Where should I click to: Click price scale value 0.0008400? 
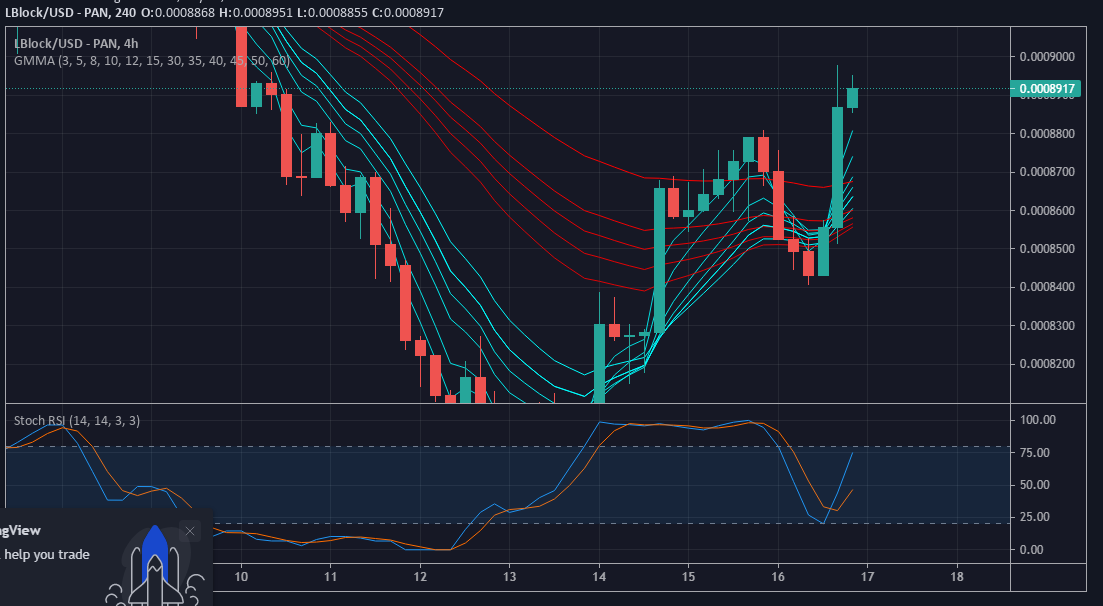click(1047, 287)
